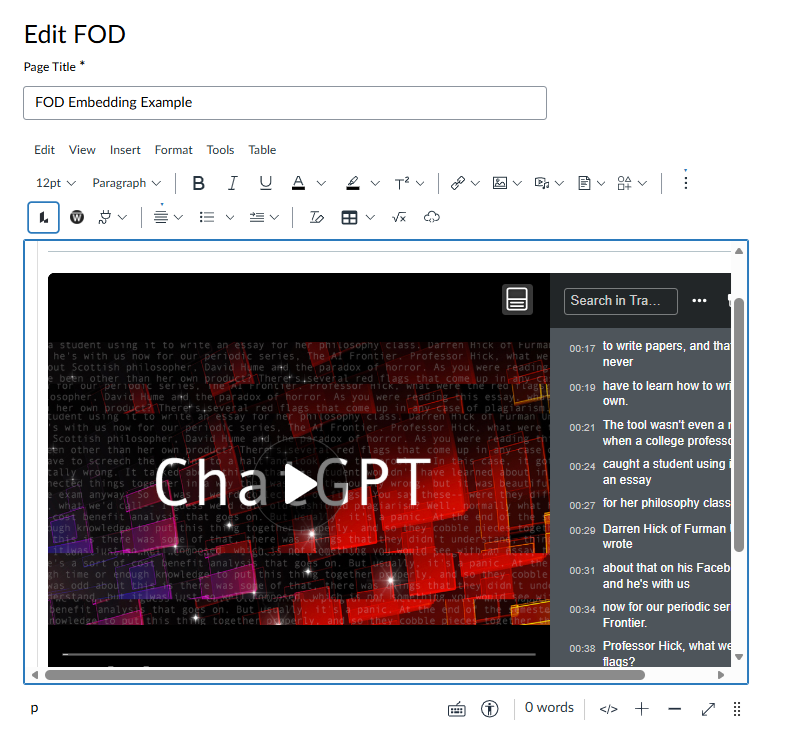Viewport: 788px width, 734px height.
Task: Open keyboard shortcuts icon
Action: (457, 709)
